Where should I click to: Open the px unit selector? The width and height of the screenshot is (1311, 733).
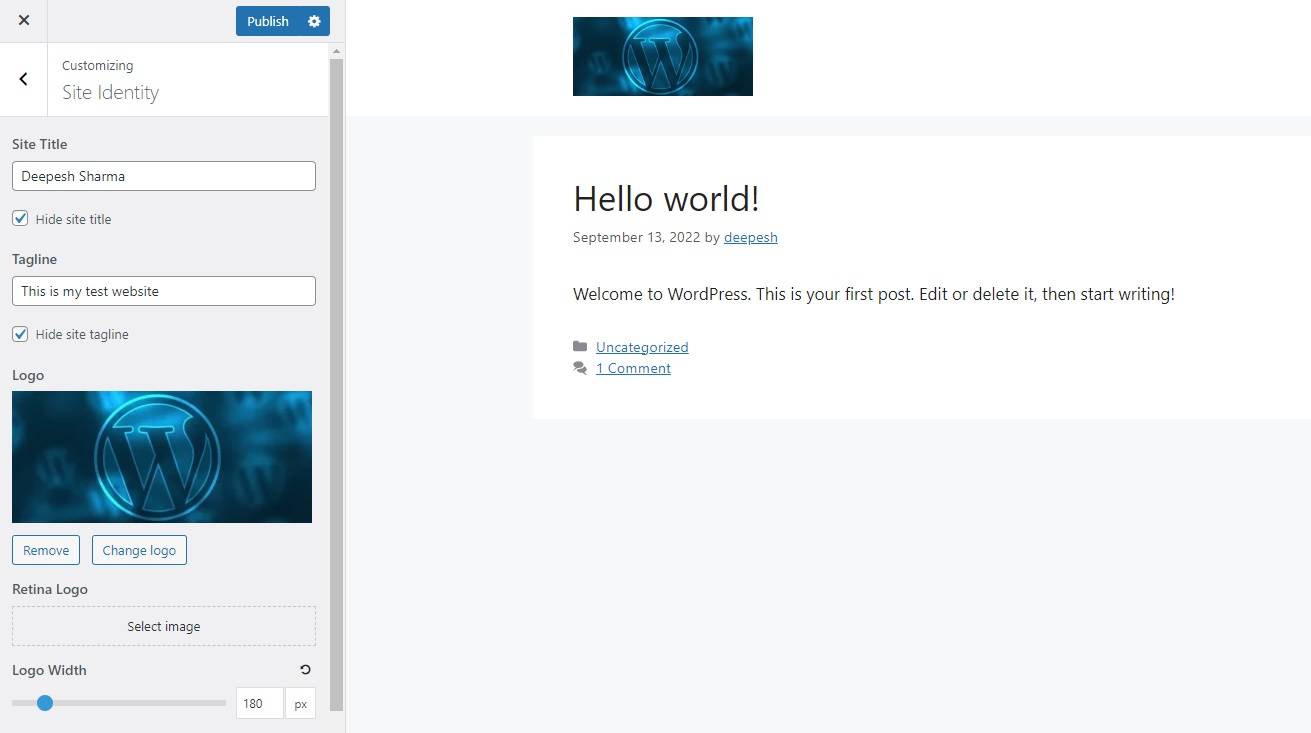pyautogui.click(x=300, y=703)
